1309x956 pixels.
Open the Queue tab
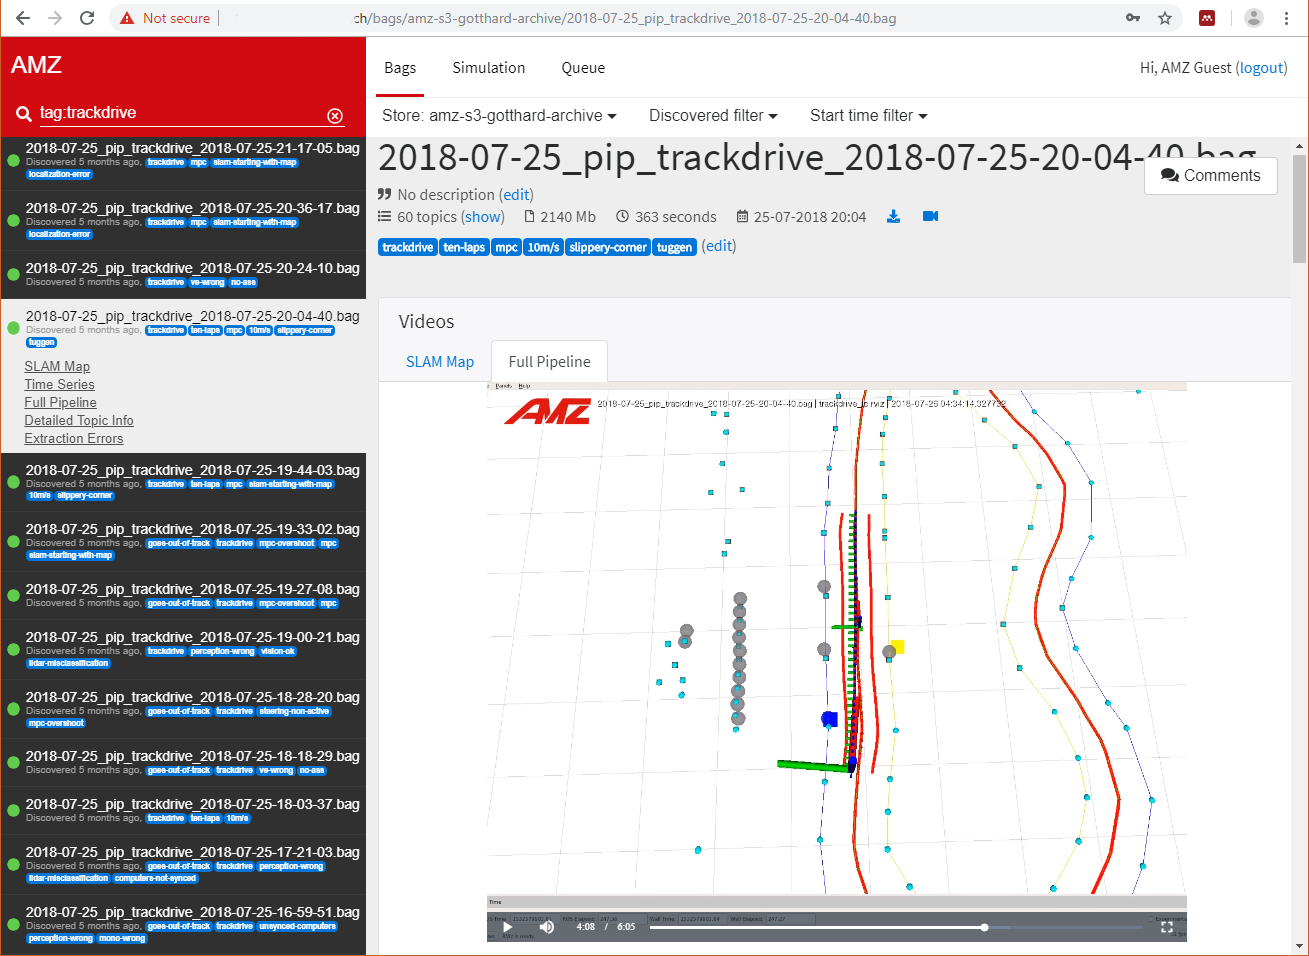point(583,68)
